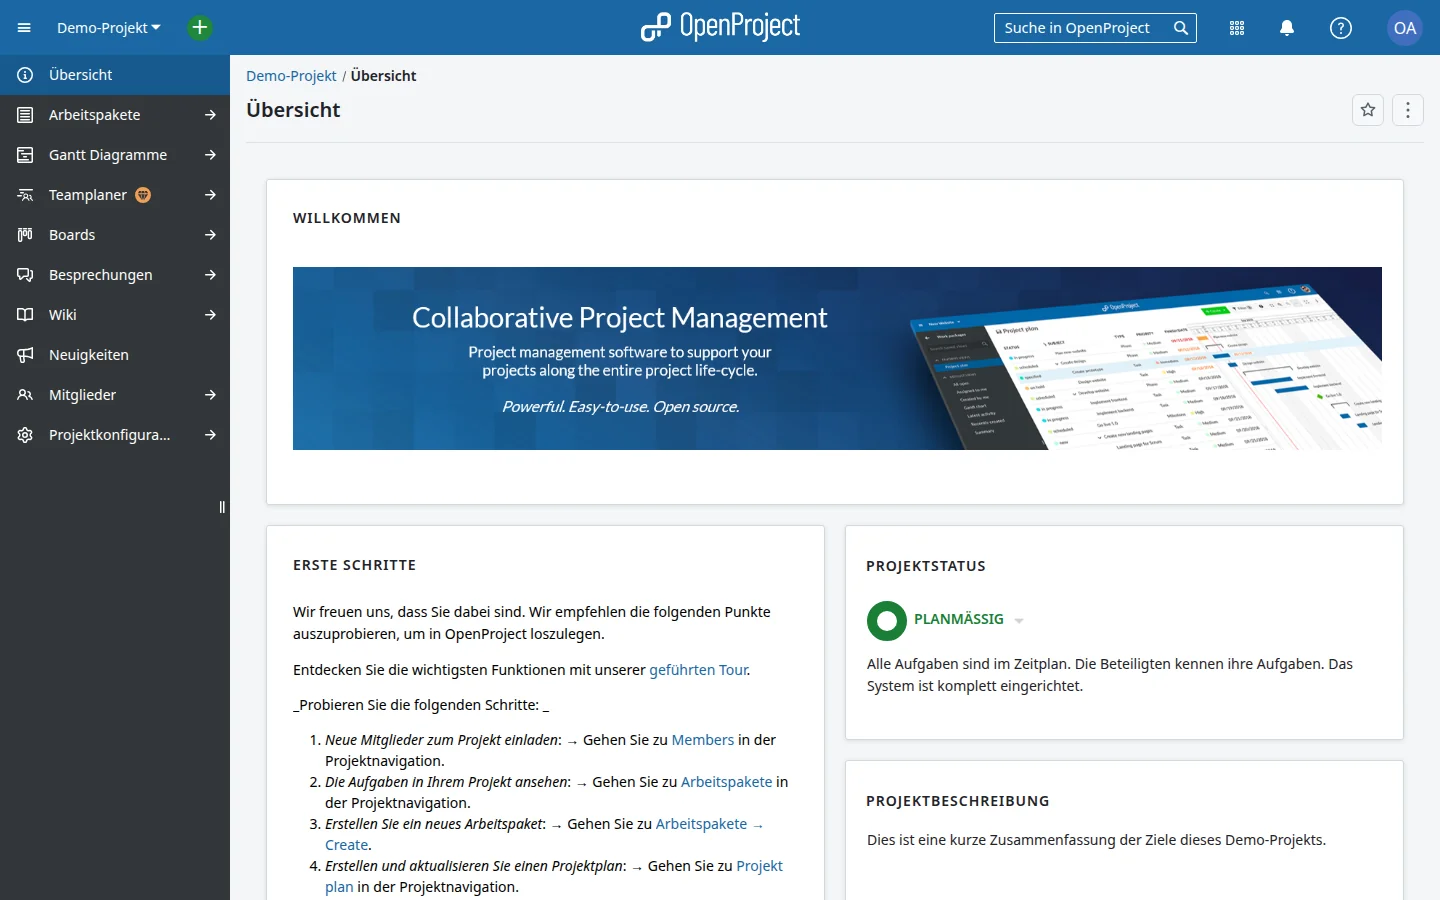
Task: Open the Demo-Projekt project dropdown
Action: click(109, 28)
